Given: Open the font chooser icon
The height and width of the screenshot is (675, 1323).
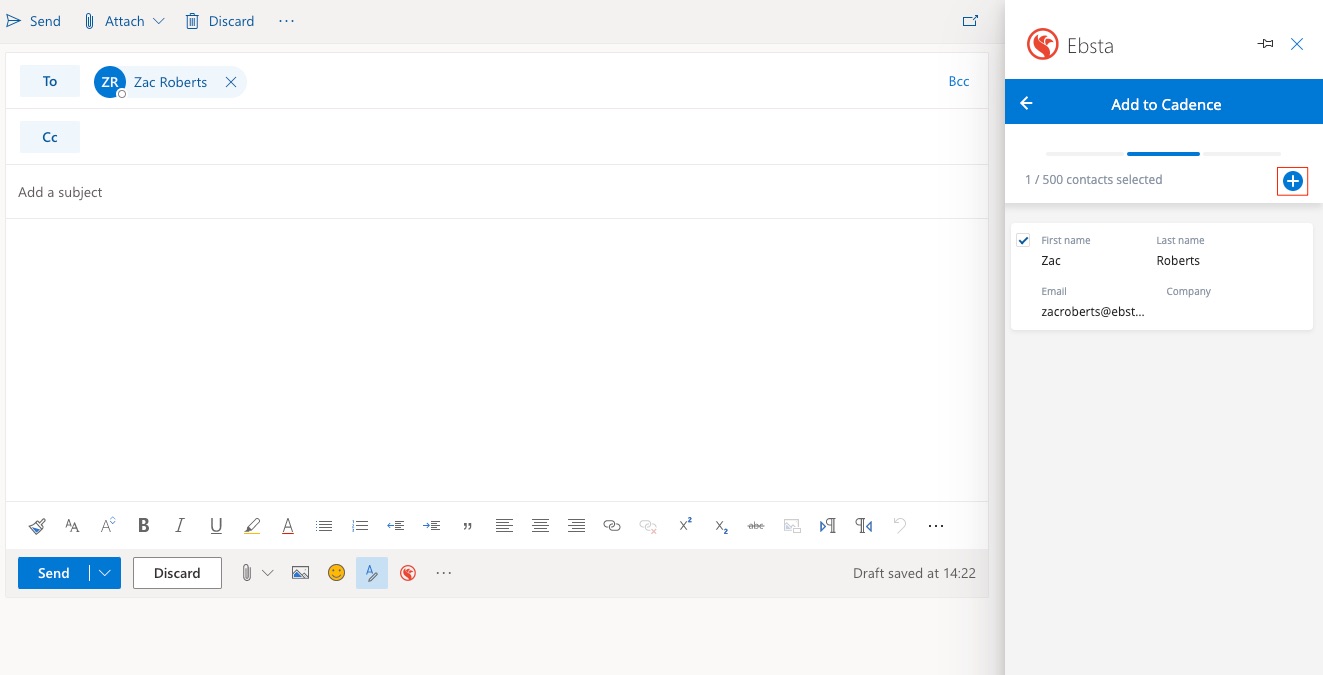Looking at the screenshot, I should 72,525.
